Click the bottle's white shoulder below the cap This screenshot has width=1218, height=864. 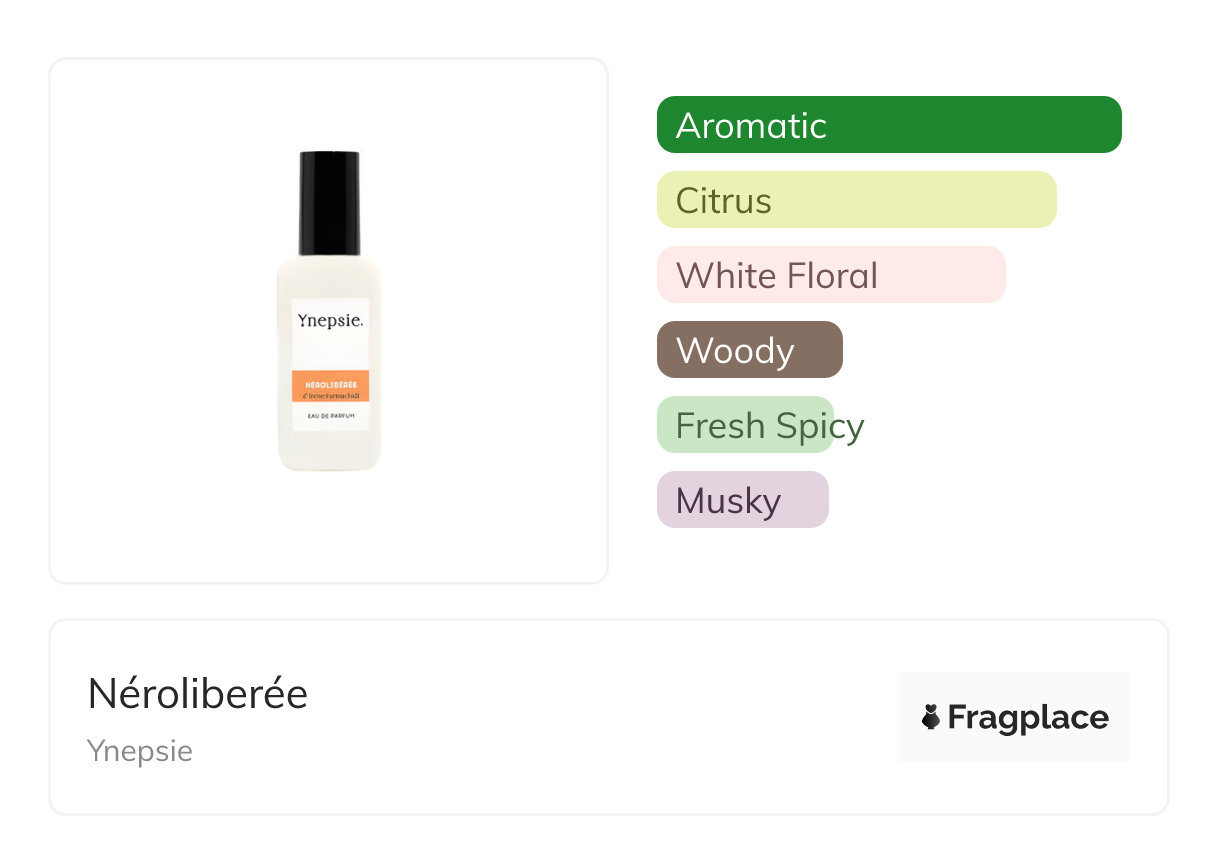click(329, 275)
